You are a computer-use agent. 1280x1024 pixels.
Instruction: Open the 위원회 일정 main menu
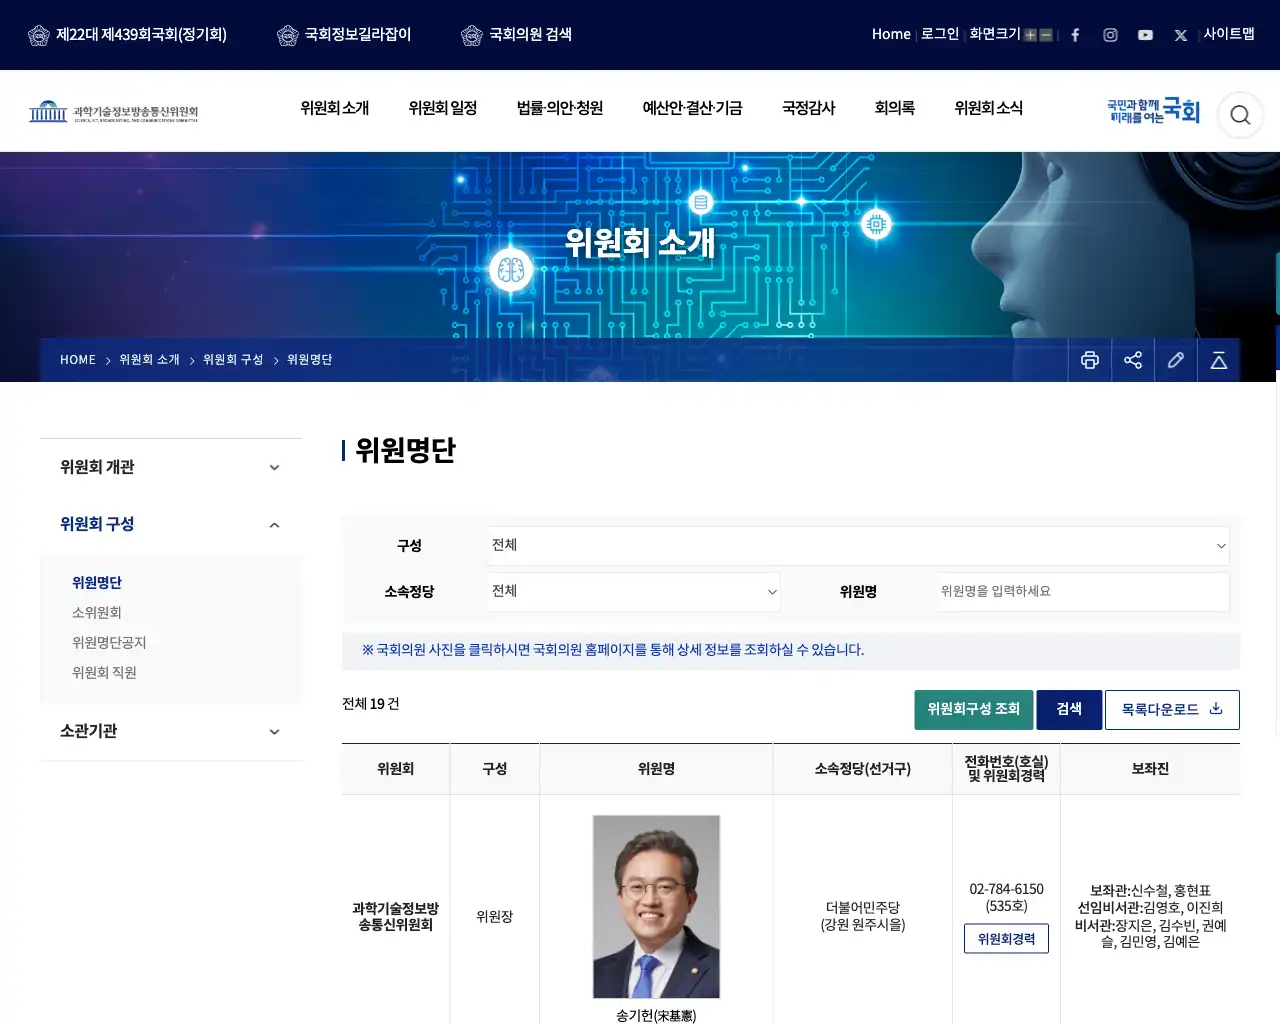(443, 108)
